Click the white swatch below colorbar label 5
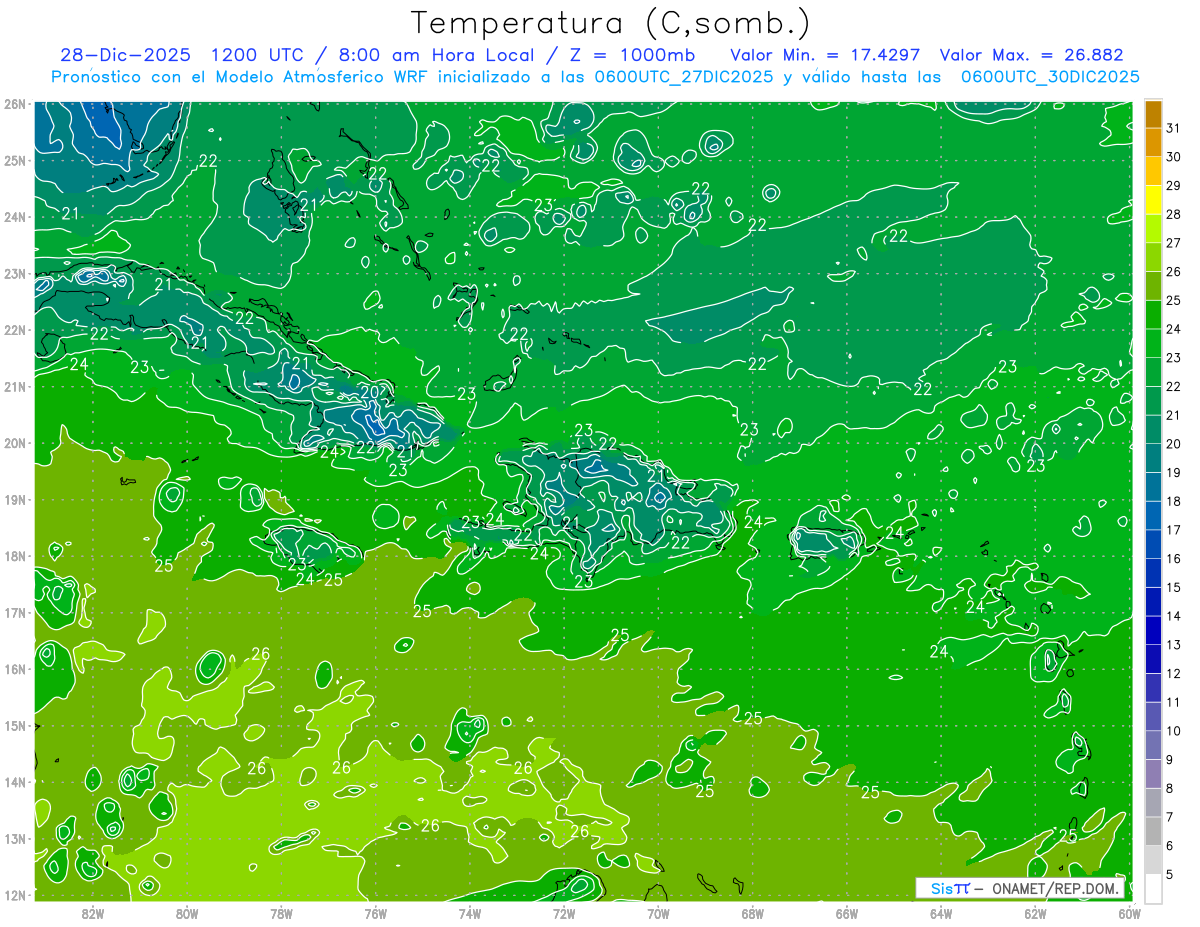The width and height of the screenshot is (1200, 927). (x=1153, y=888)
